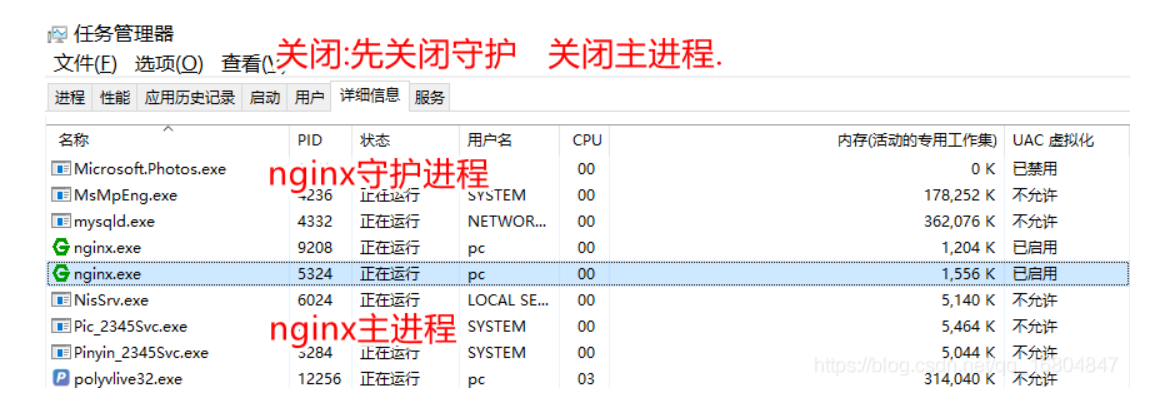1157x405 pixels.
Task: Click PID value 4332
Action: click(315, 221)
